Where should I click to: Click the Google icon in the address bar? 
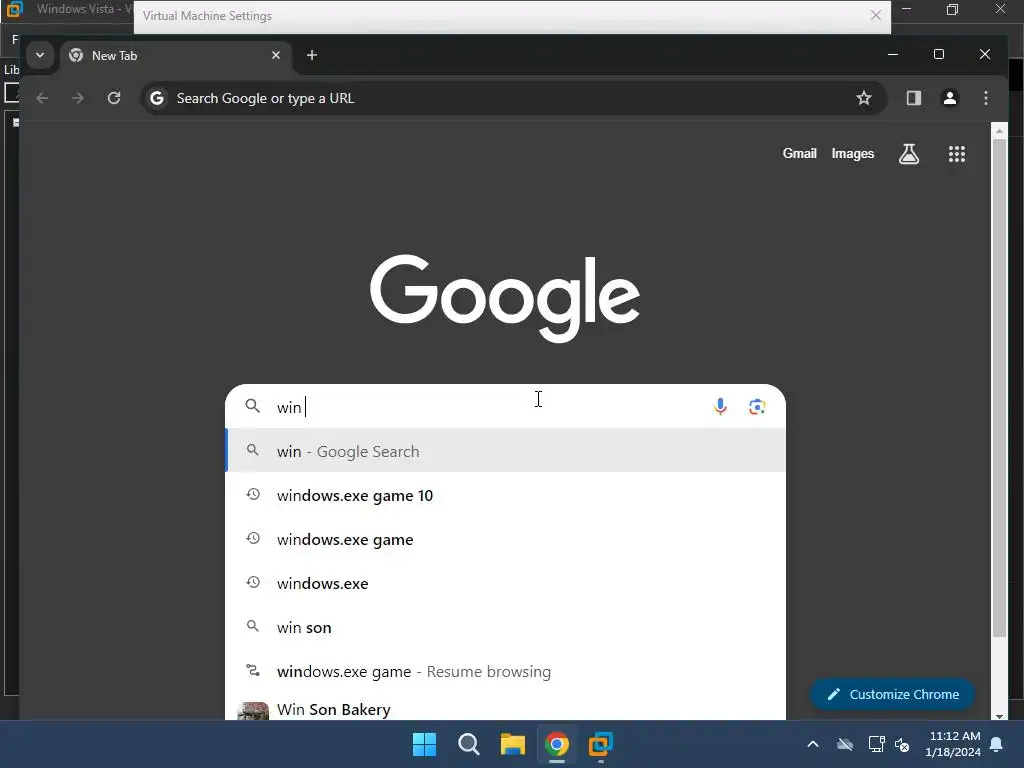157,98
